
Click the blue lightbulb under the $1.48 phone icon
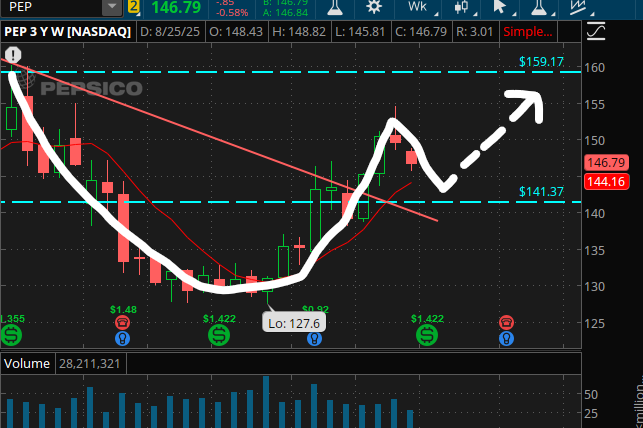click(123, 339)
